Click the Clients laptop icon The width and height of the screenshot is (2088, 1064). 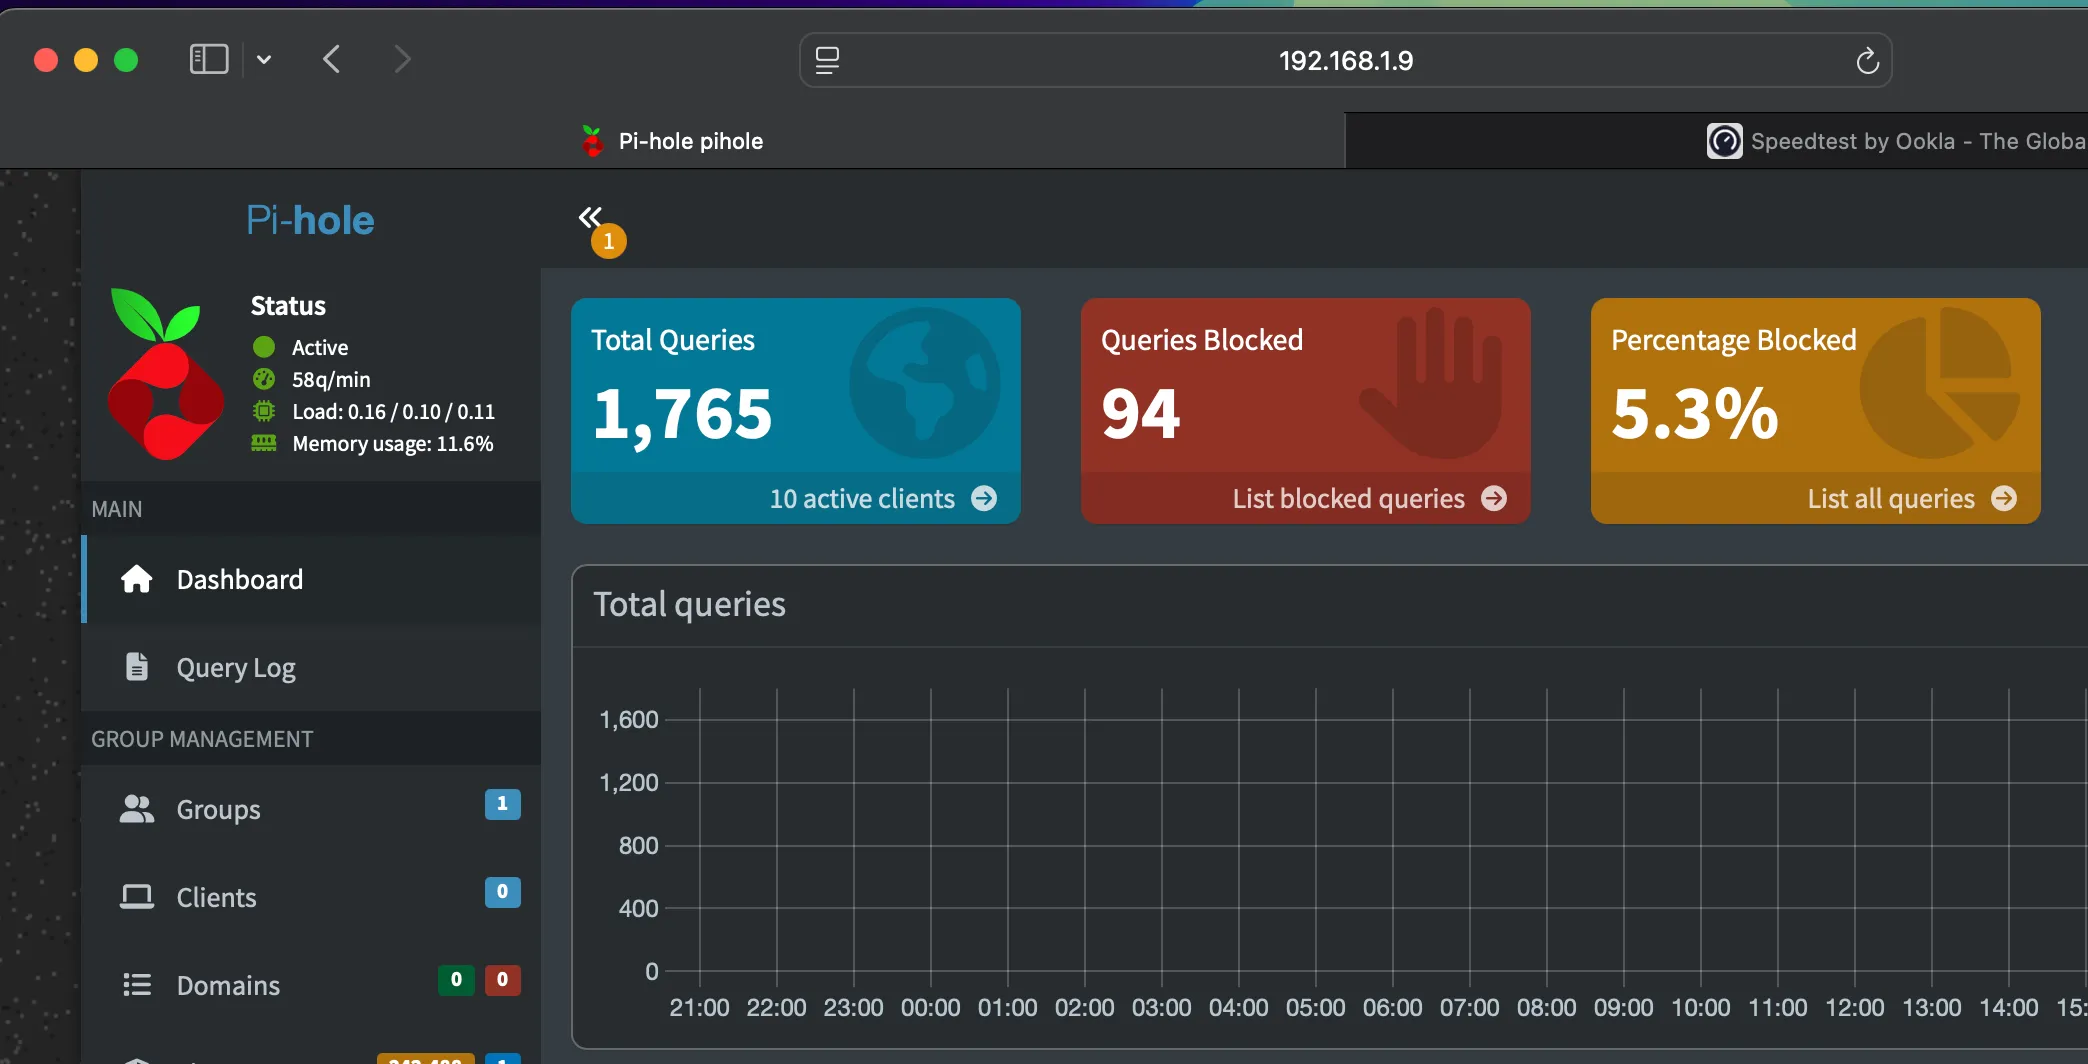tap(137, 897)
